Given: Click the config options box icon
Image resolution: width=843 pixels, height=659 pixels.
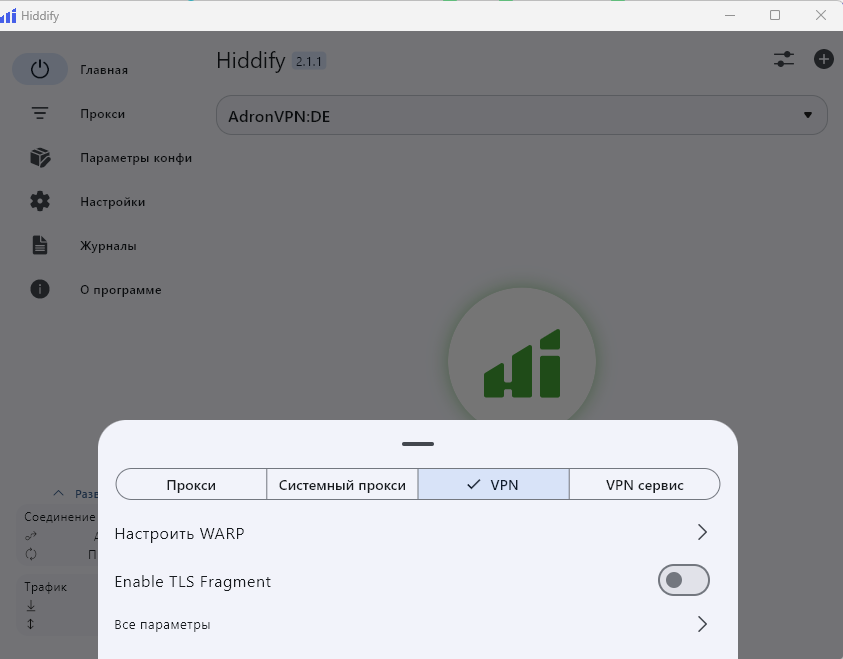Looking at the screenshot, I should (40, 158).
